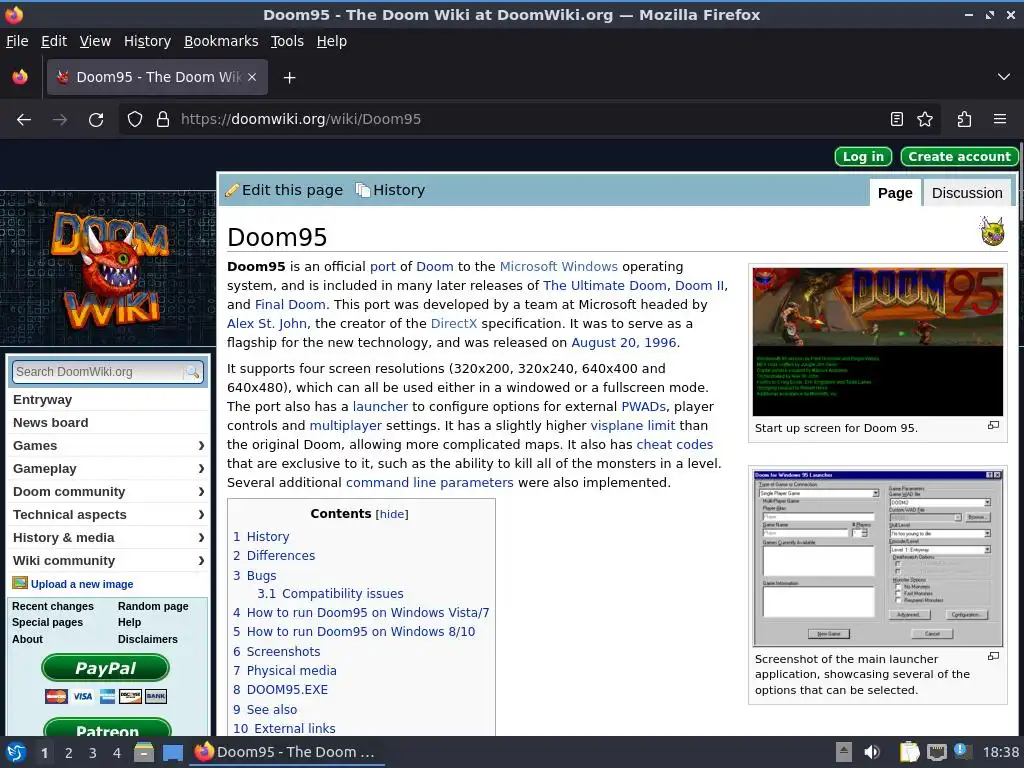Click the Patreon button

(107, 728)
